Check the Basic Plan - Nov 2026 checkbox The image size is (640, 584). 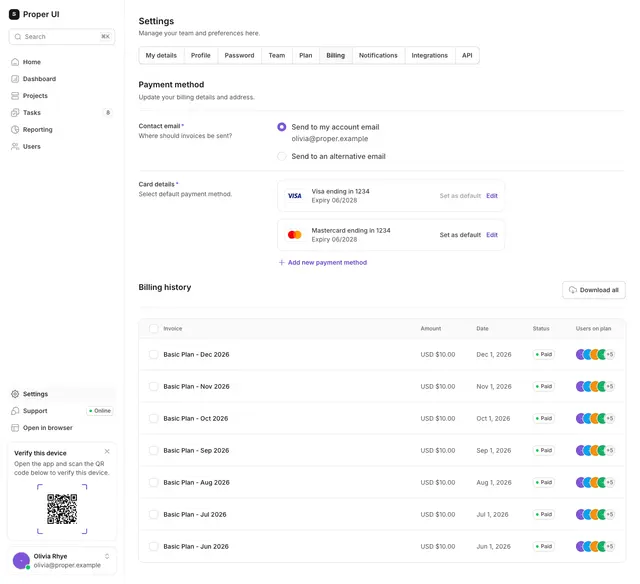(153, 386)
